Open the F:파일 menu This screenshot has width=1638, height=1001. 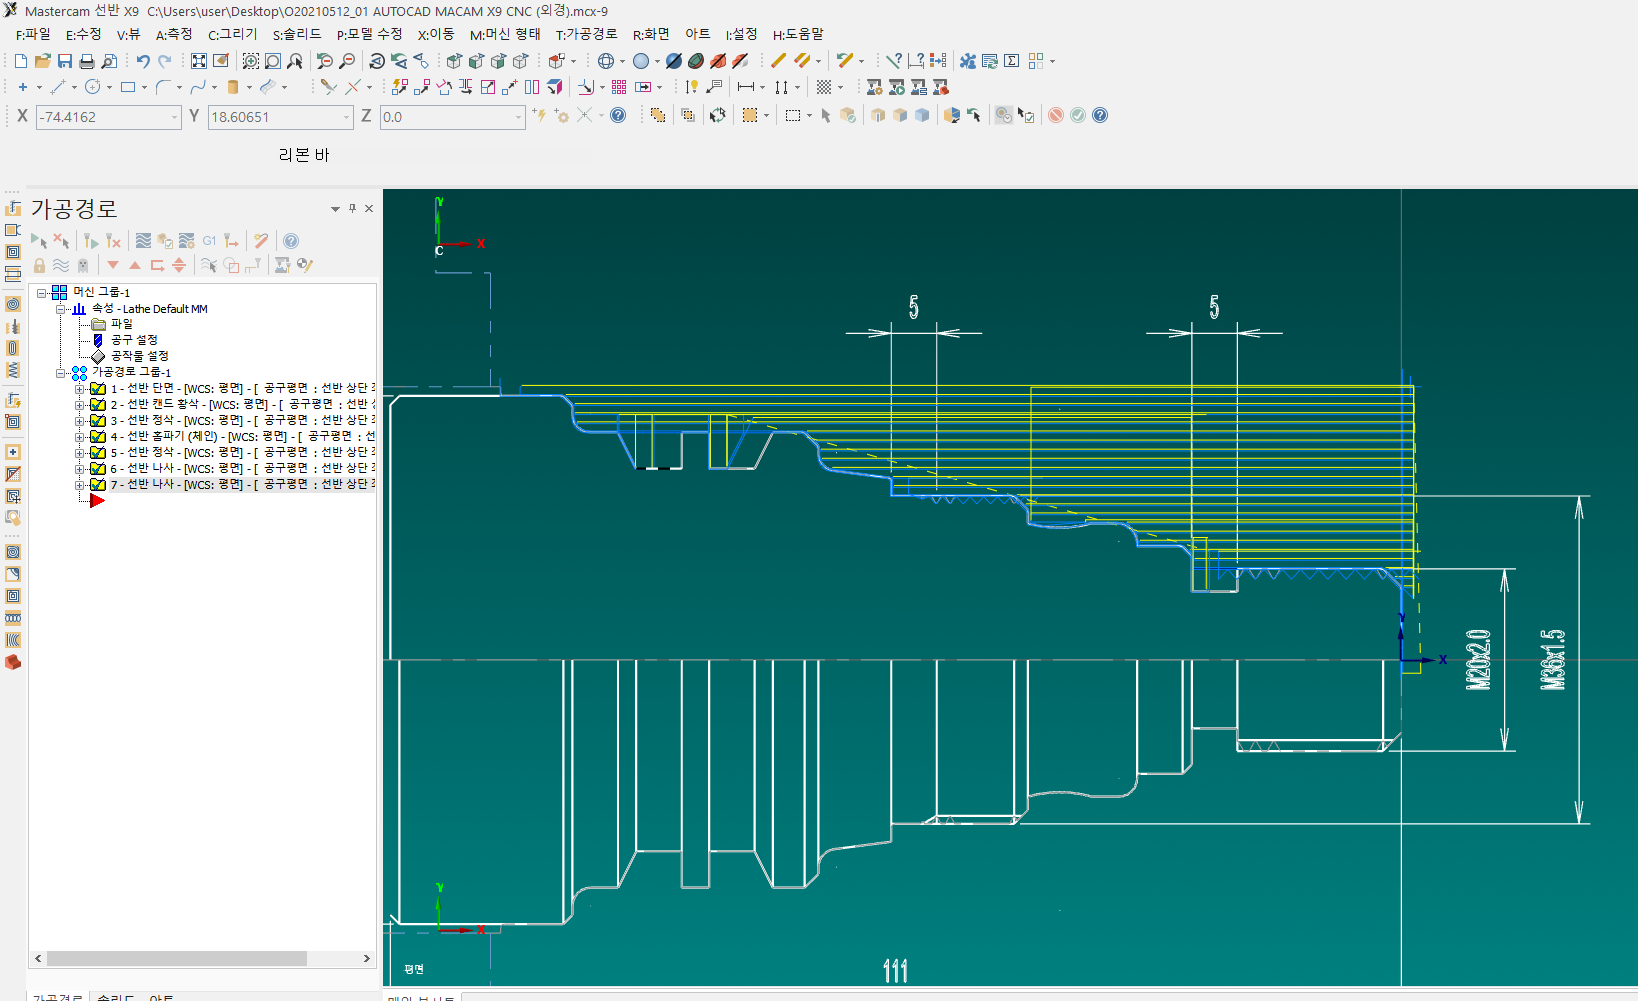click(33, 34)
